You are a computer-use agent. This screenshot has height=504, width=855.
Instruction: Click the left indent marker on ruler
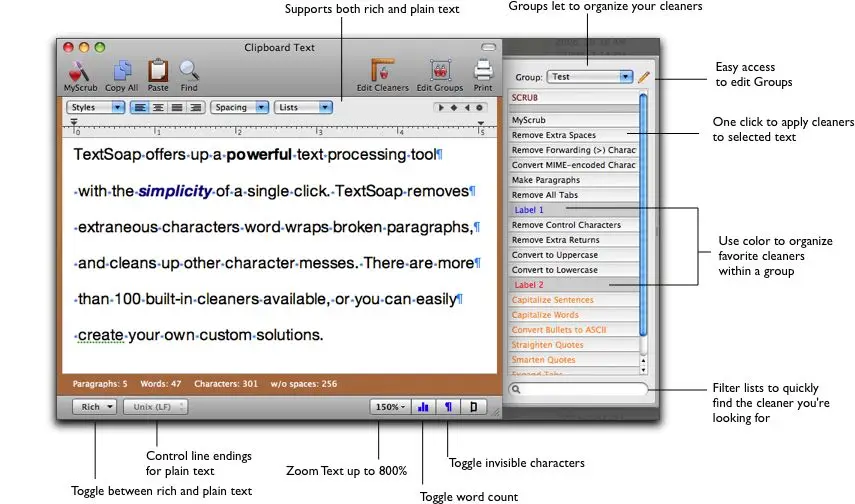pos(74,122)
